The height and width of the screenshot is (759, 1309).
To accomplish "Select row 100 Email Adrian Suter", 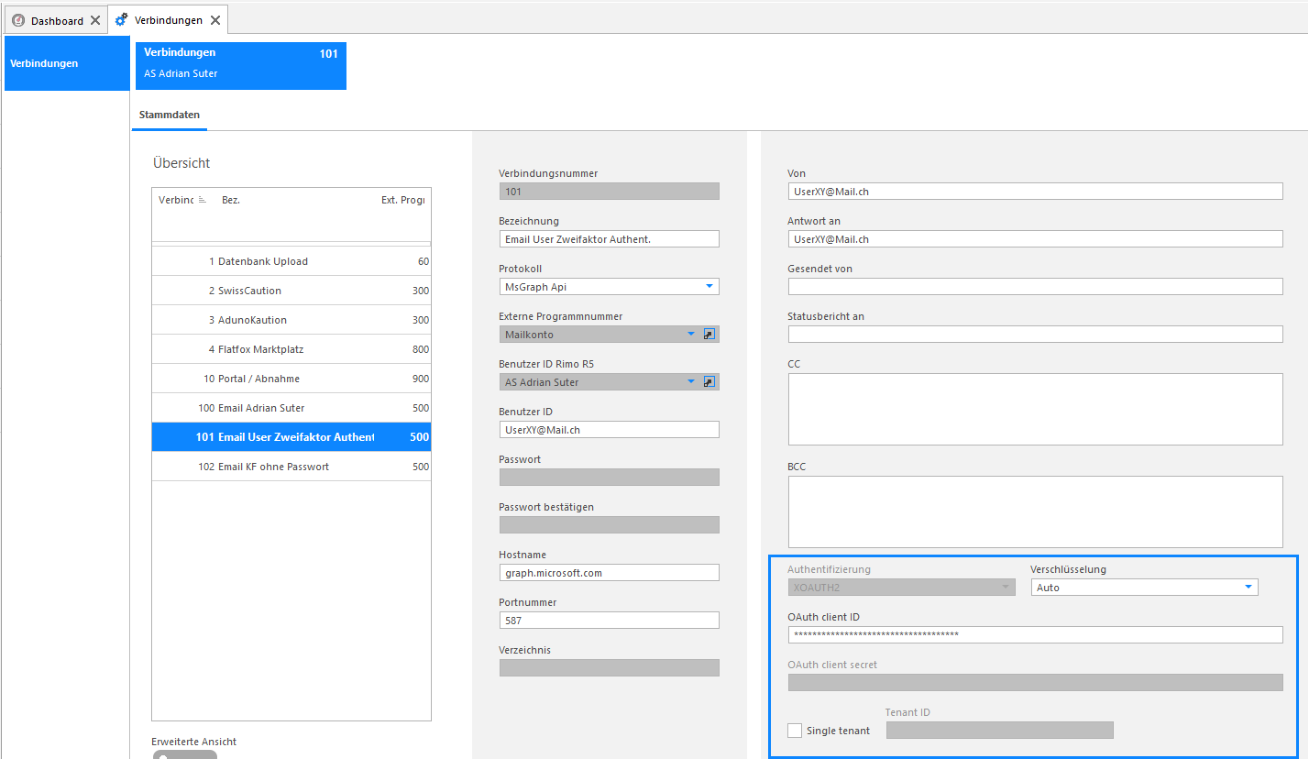I will tap(291, 408).
